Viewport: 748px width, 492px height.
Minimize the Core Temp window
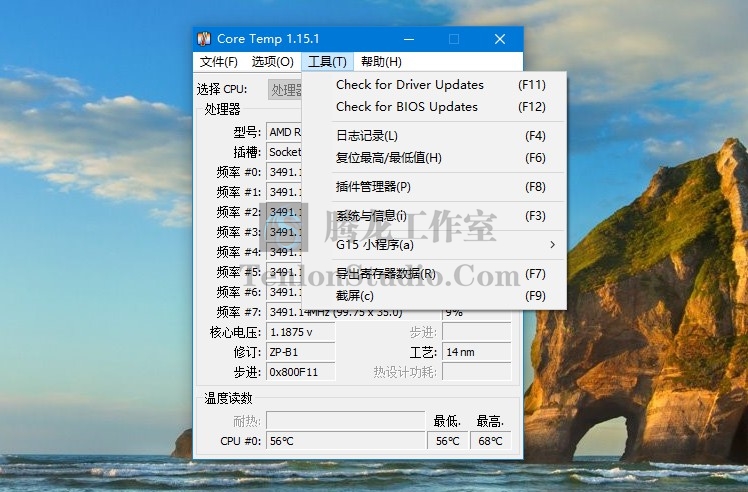(409, 39)
